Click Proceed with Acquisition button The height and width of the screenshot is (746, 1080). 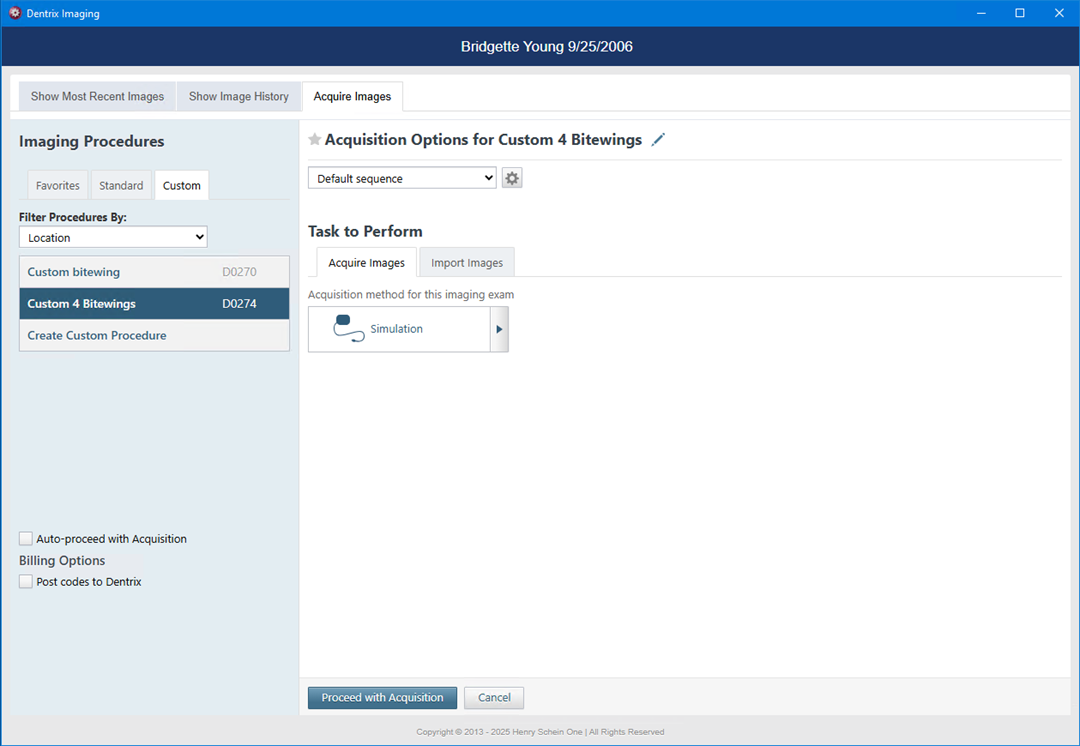382,698
